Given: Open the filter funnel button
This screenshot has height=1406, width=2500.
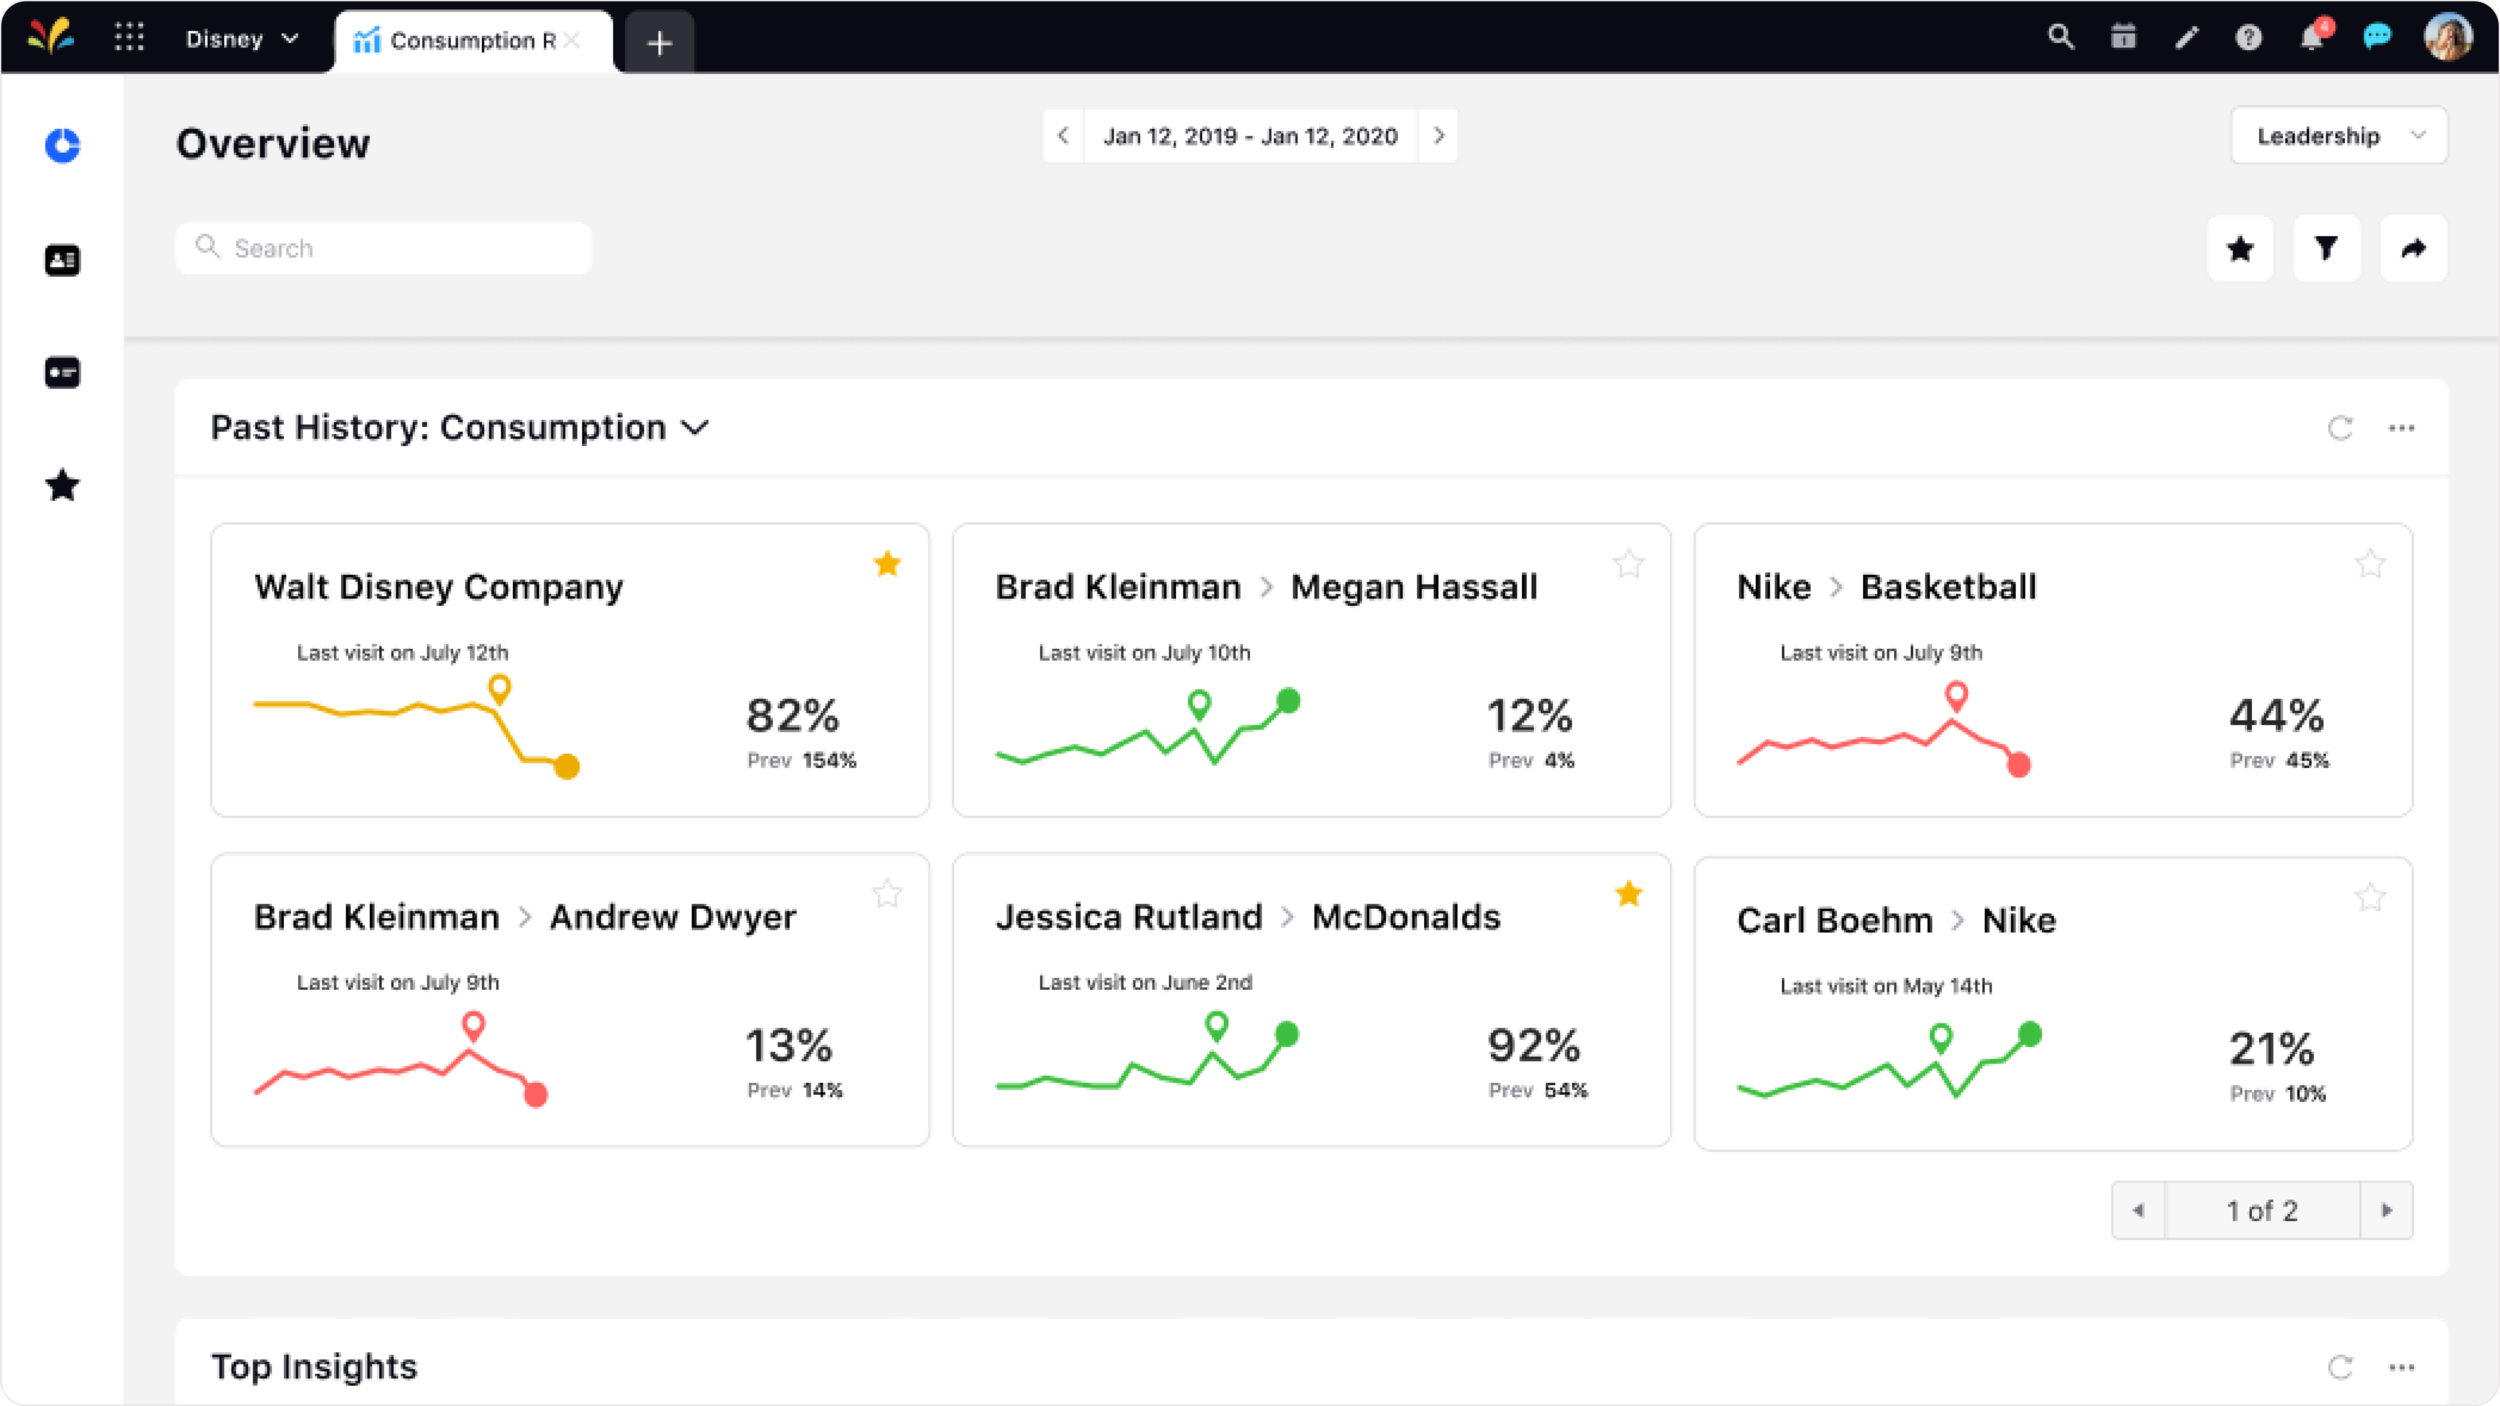Looking at the screenshot, I should 2326,248.
